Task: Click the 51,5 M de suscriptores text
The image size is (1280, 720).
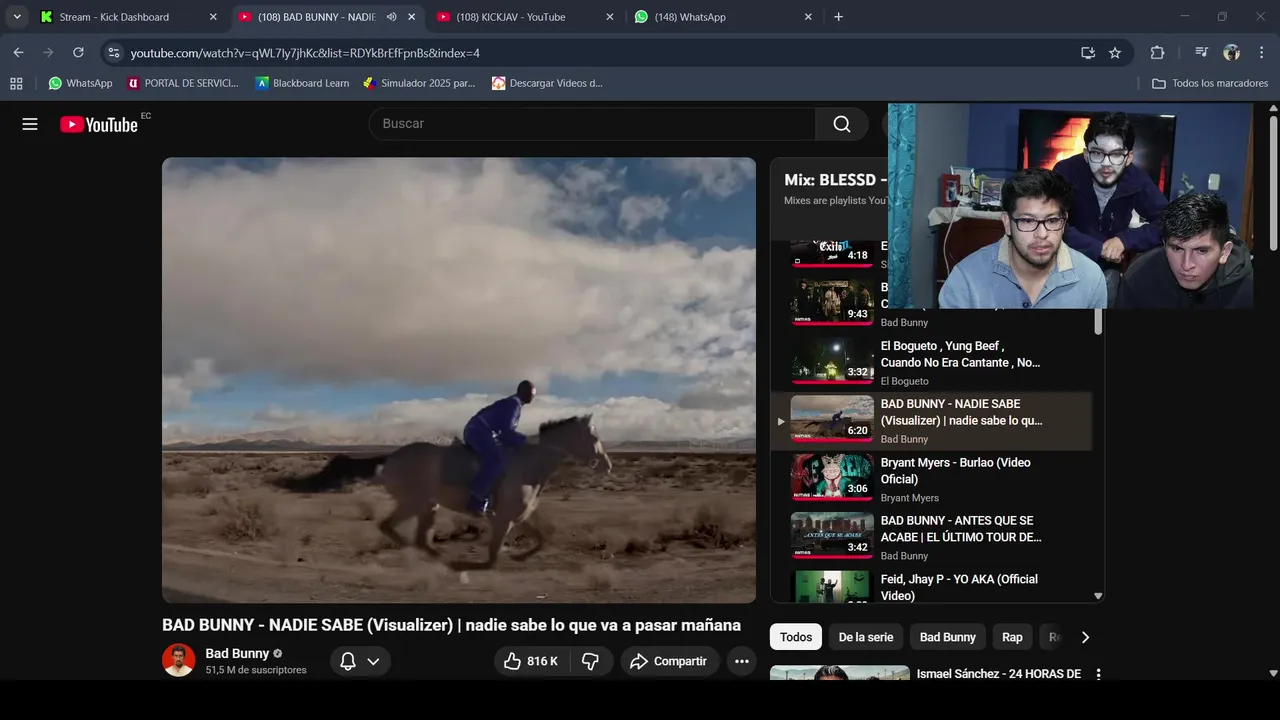Action: click(256, 670)
